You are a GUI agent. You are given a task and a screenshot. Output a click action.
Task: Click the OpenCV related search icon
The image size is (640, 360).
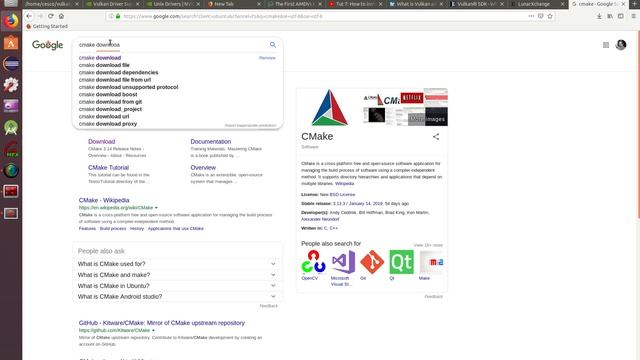coord(313,262)
